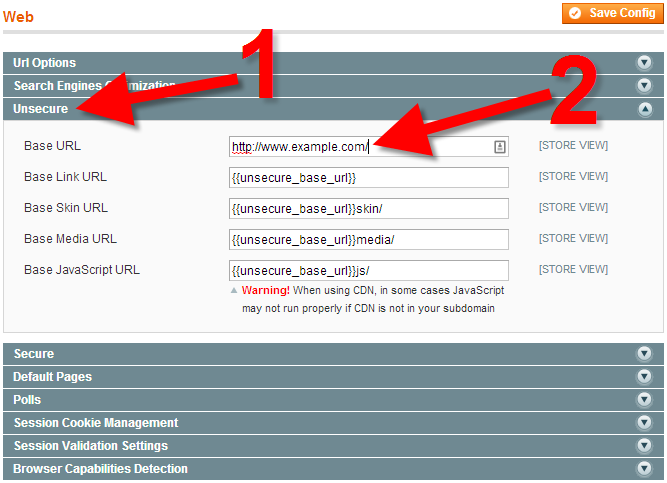Expand the Search Engines Optimization section arrow
Image resolution: width=667 pixels, height=483 pixels.
(x=645, y=86)
